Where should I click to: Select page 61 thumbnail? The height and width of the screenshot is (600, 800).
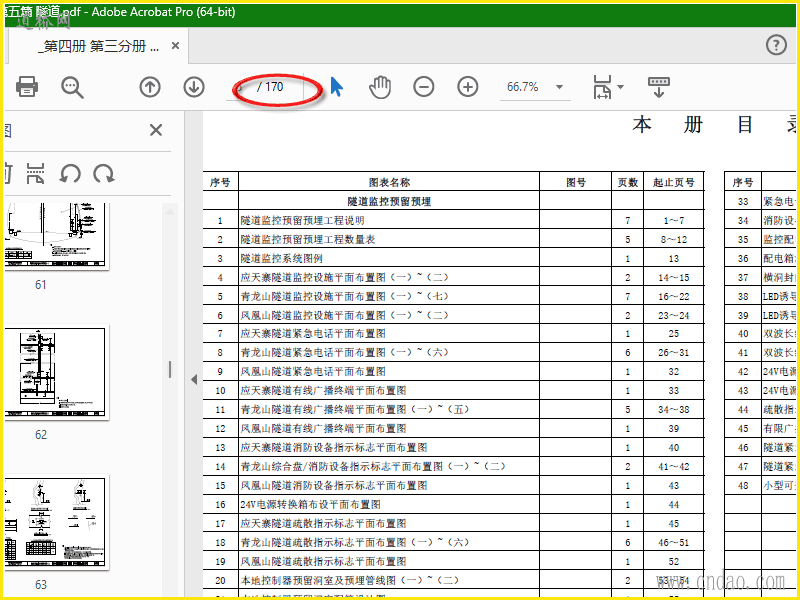coord(57,236)
